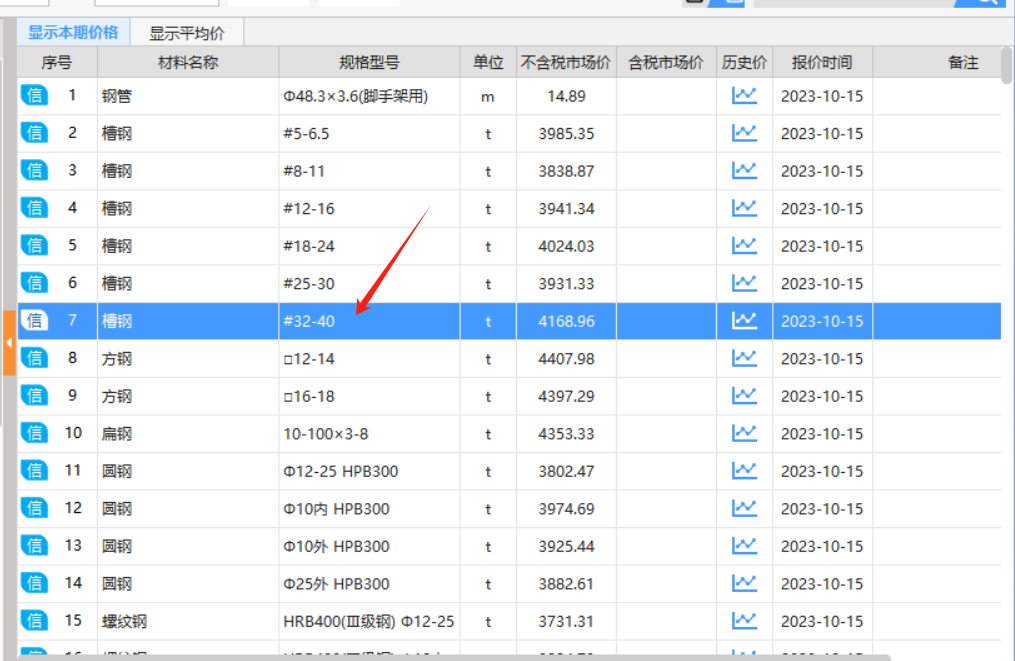Click spec cell 10-100×3-8

(x=369, y=434)
